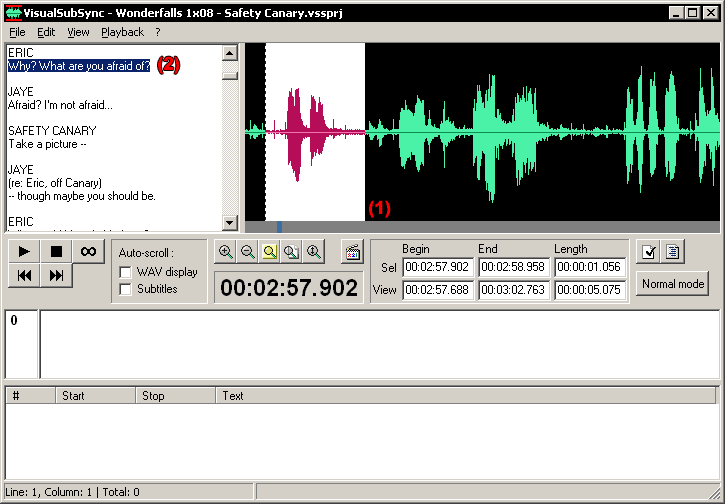Click the first 'ERIC' speaker name

point(21,53)
